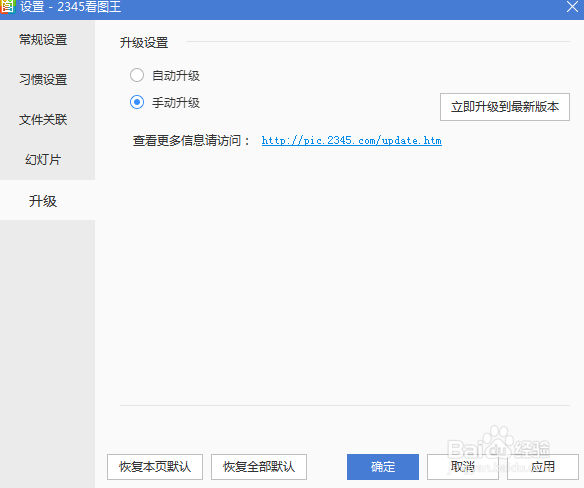Viewport: 584px width, 488px height.
Task: Click the 2345看图王 app icon in the title bar
Action: click(7, 6)
